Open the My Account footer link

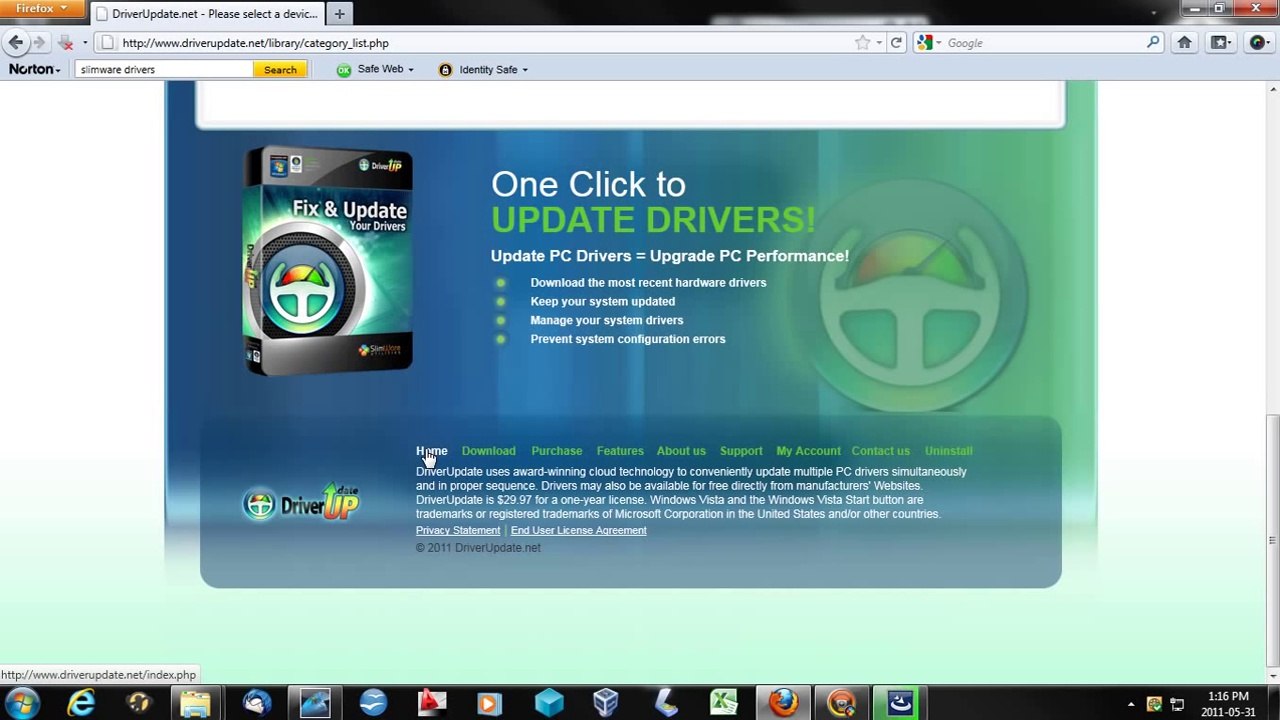point(808,451)
